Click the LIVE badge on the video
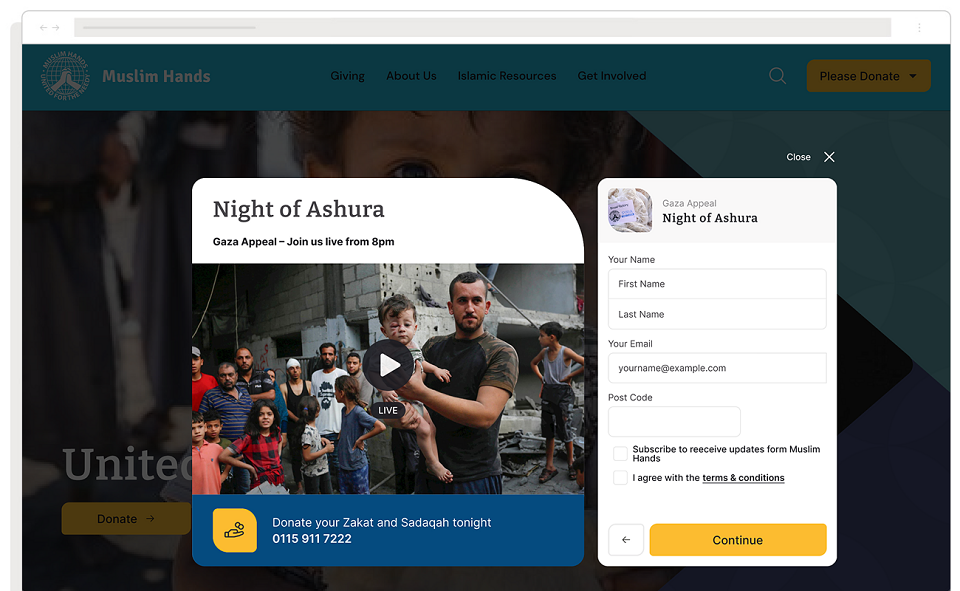Viewport: 960px width, 591px height. [x=388, y=410]
